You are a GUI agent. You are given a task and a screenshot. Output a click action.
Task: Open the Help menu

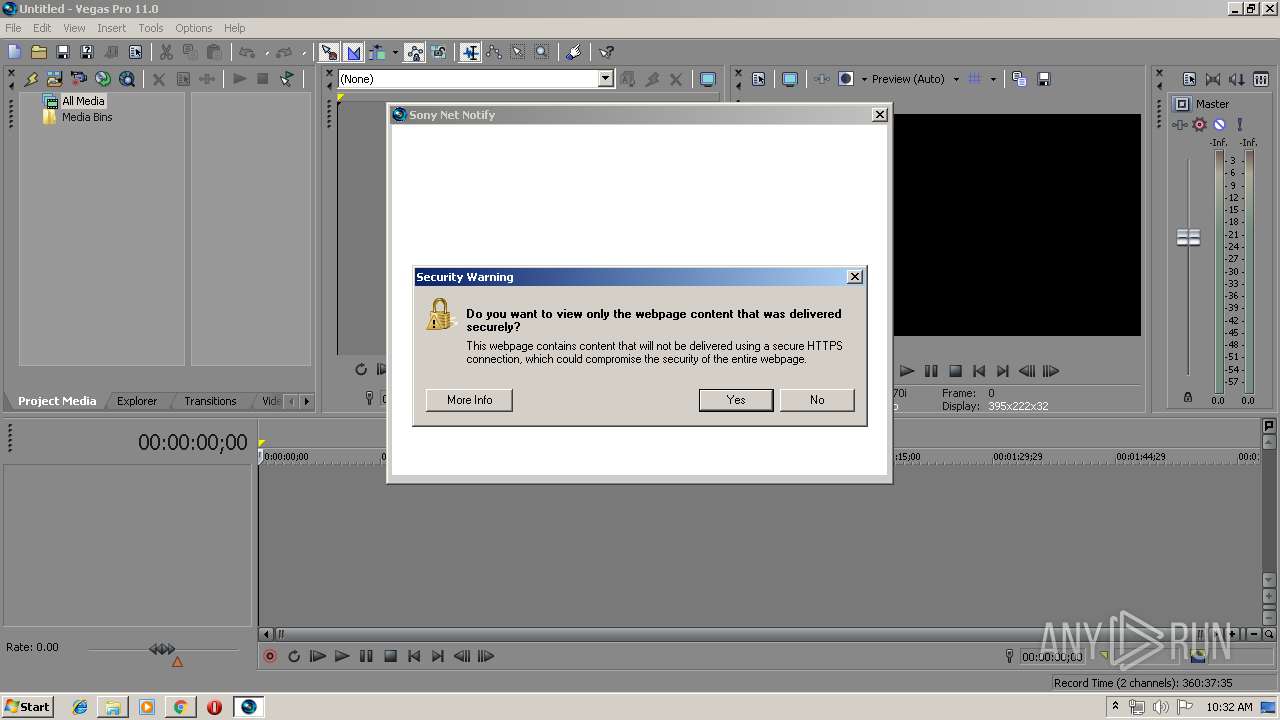tap(235, 28)
